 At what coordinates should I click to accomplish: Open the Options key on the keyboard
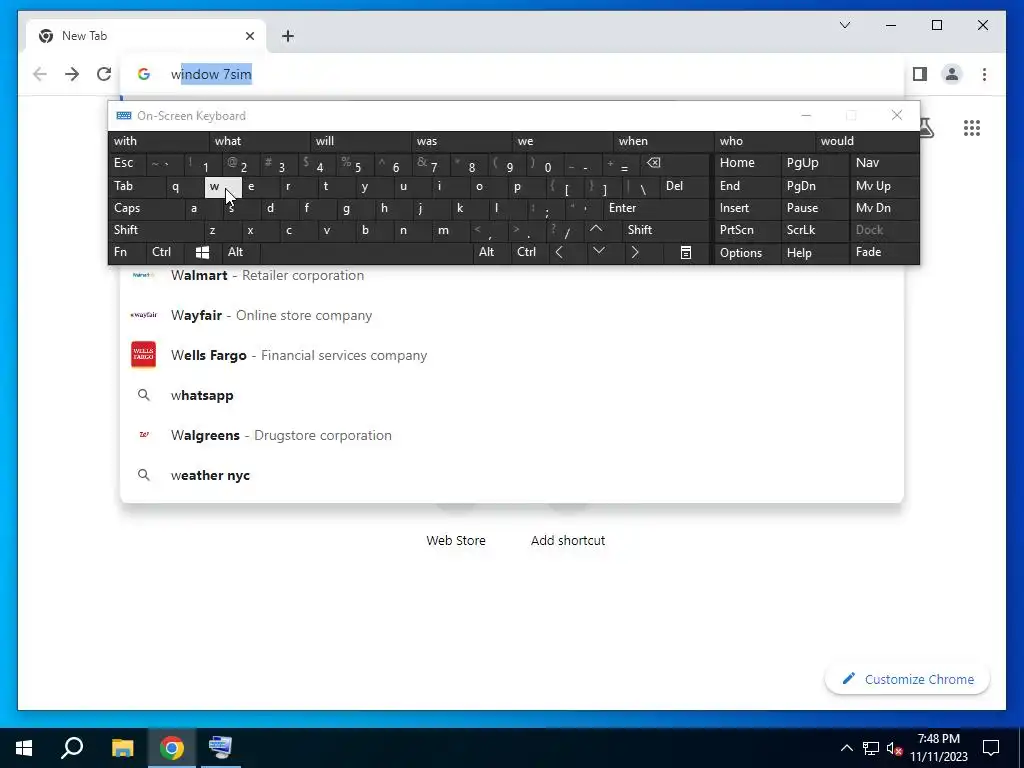(x=748, y=253)
